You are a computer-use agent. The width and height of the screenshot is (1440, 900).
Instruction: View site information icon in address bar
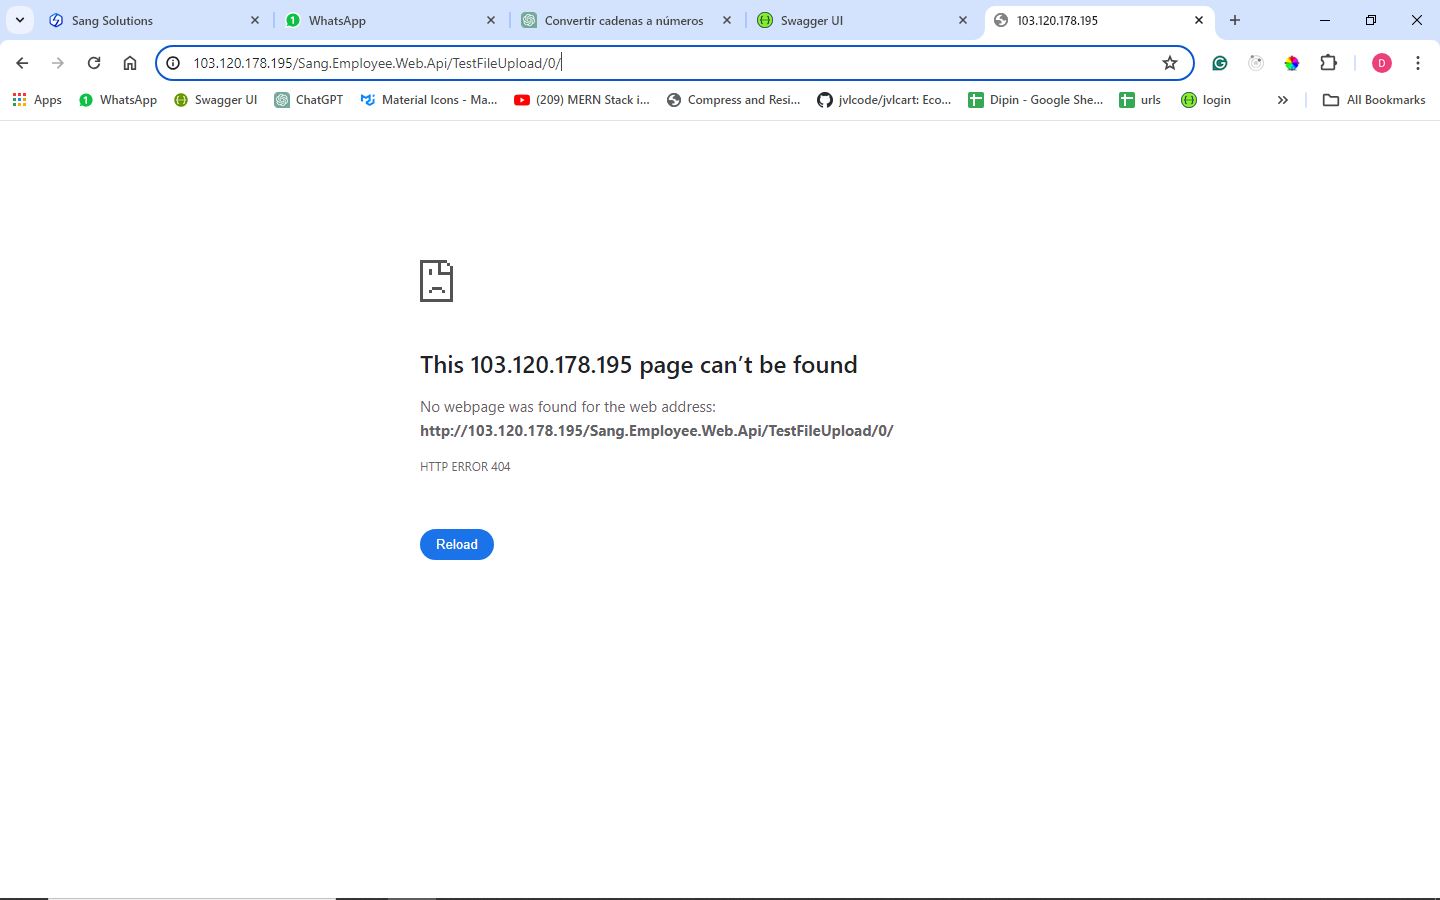pos(173,63)
